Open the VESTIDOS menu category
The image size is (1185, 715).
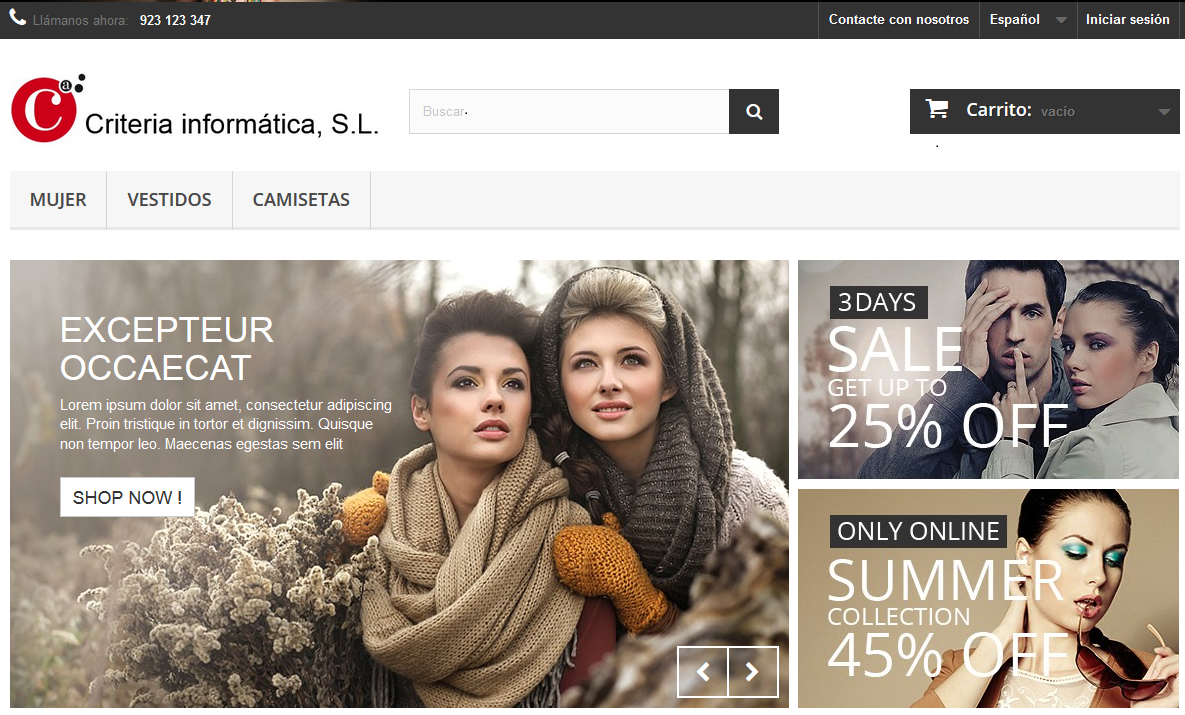tap(169, 200)
